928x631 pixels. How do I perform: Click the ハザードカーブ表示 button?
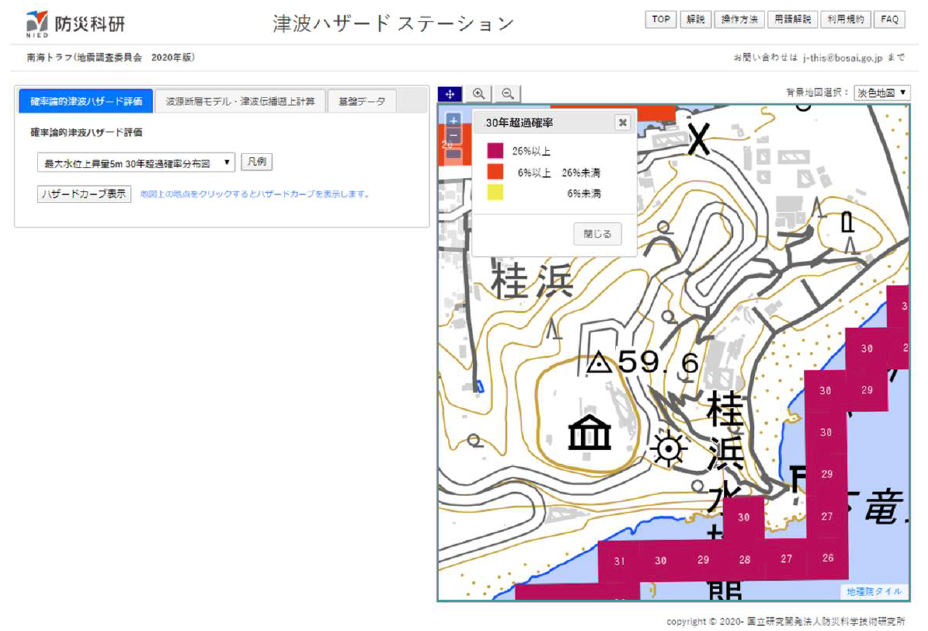click(x=84, y=194)
